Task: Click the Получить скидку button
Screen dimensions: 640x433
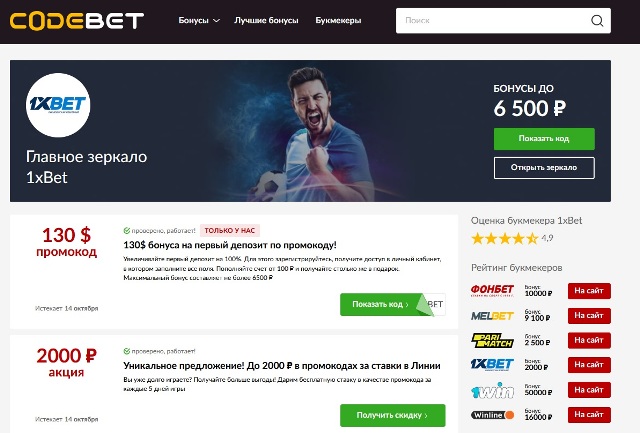Action: coord(392,415)
